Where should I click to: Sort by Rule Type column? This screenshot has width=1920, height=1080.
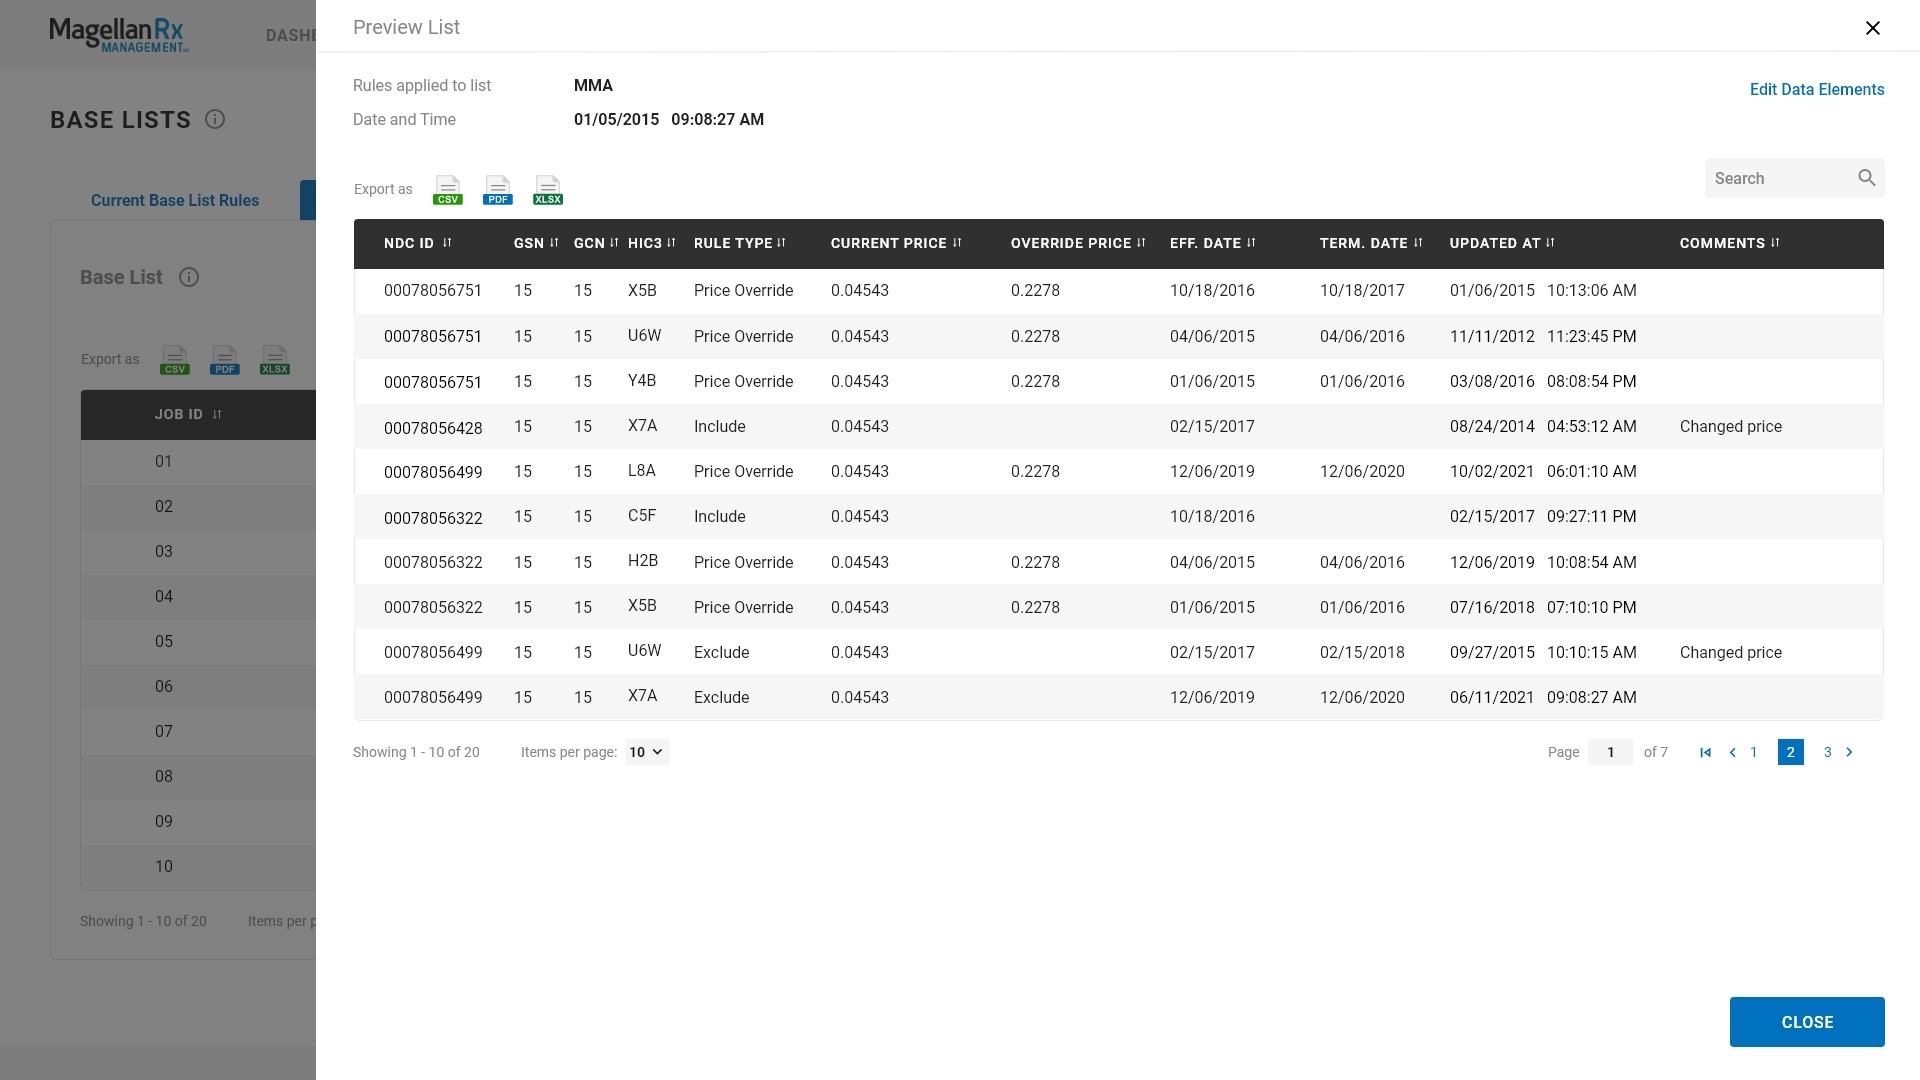(781, 243)
